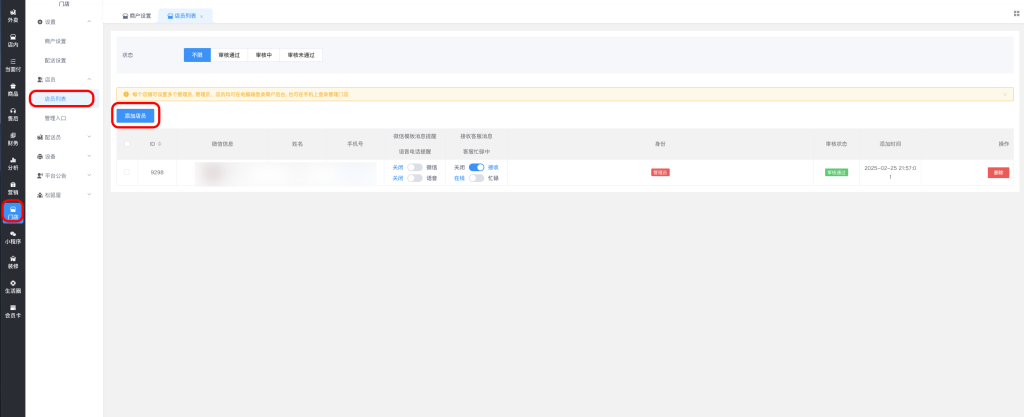Filter by 审核中 status
The height and width of the screenshot is (417, 1024).
[262, 55]
